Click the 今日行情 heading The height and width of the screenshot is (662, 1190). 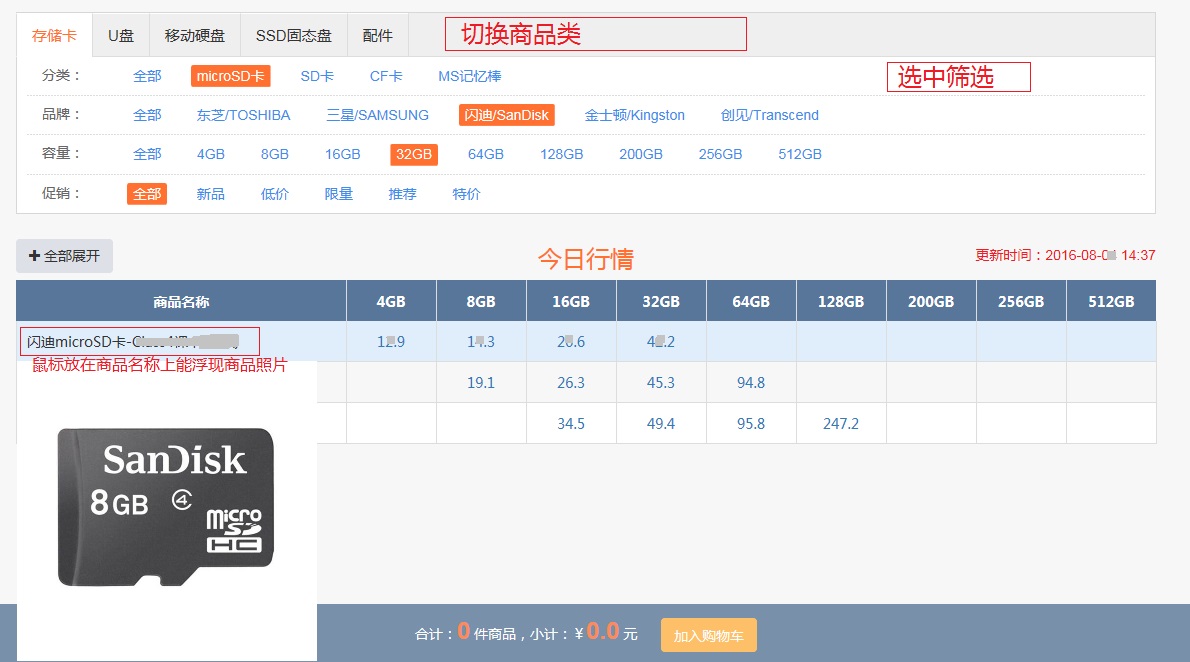[585, 259]
